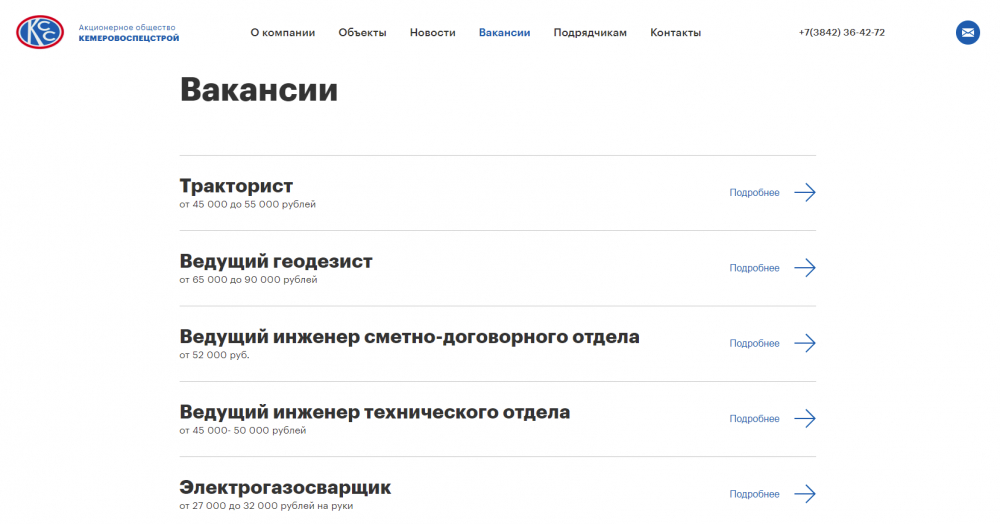Screen dimensions: 1000x524
Task: Go to the Объекты menu item
Action: tap(362, 33)
